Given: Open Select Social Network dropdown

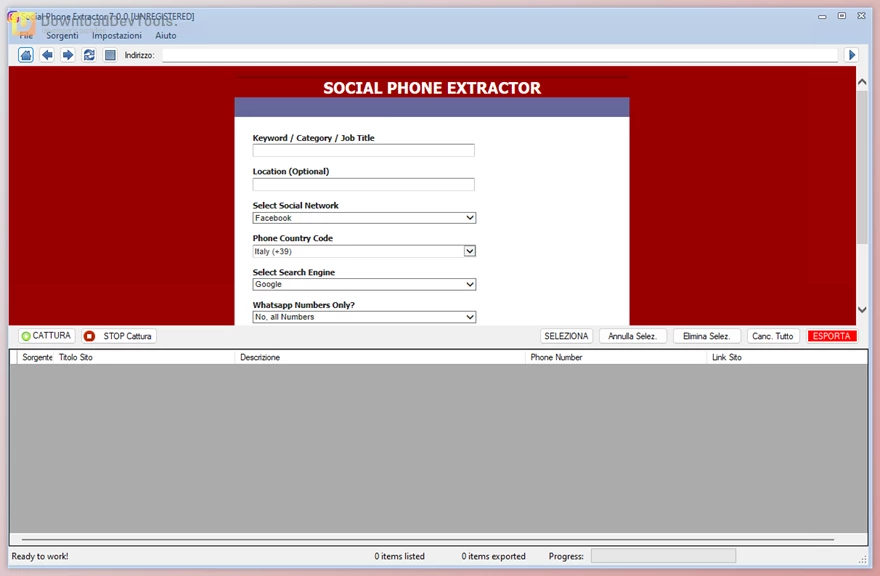Looking at the screenshot, I should coord(364,218).
